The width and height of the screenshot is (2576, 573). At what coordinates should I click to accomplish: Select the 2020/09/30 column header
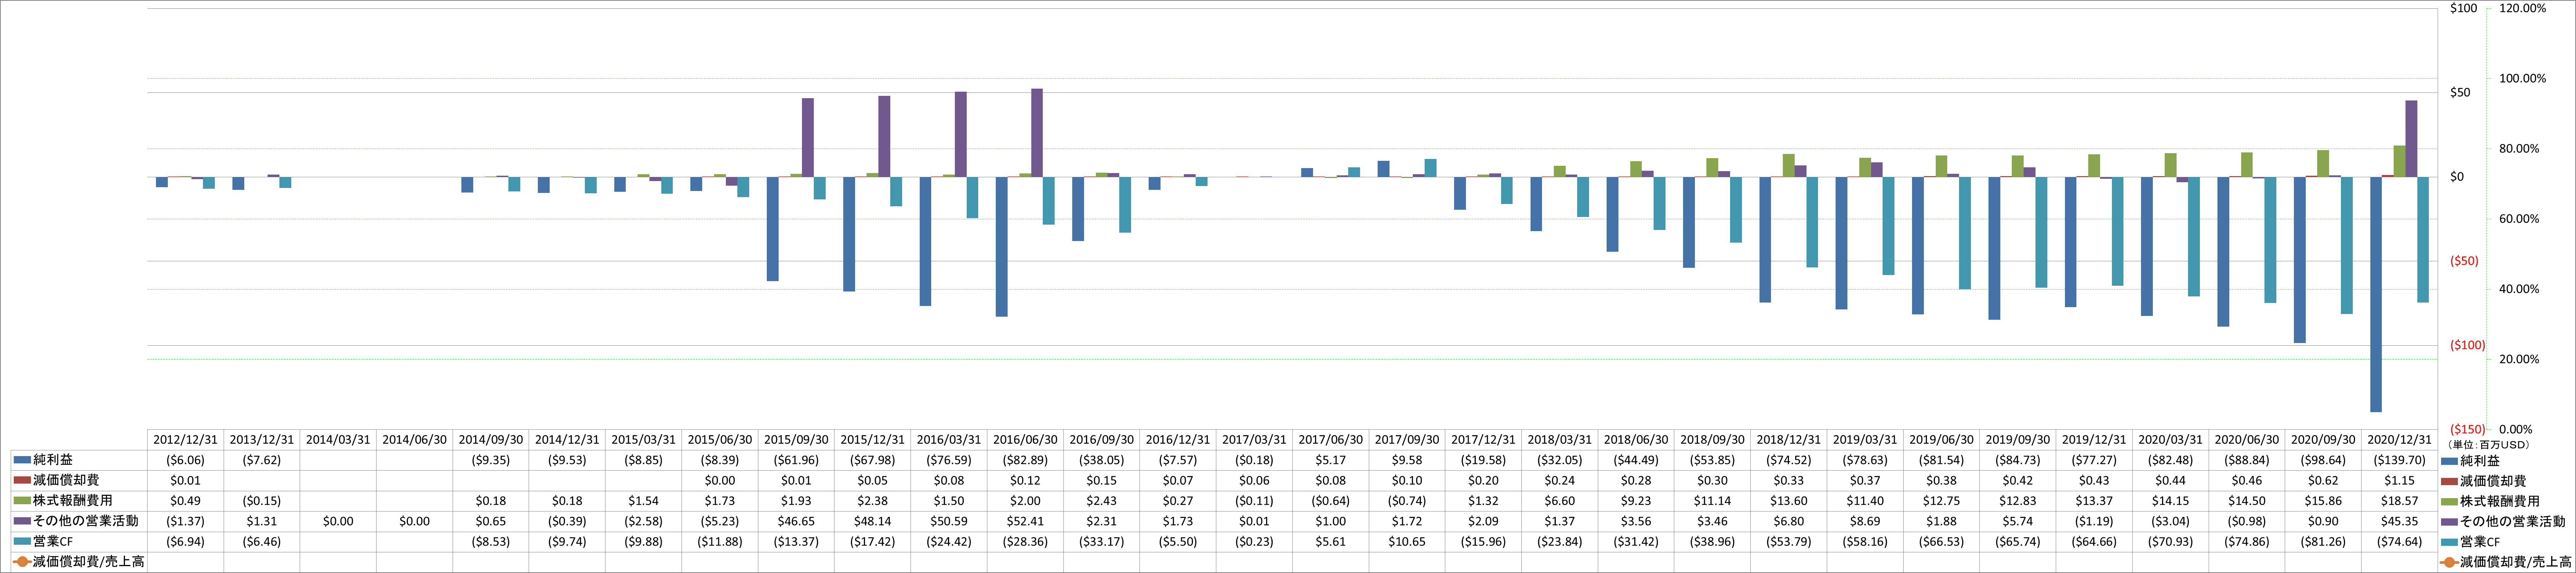click(2323, 440)
